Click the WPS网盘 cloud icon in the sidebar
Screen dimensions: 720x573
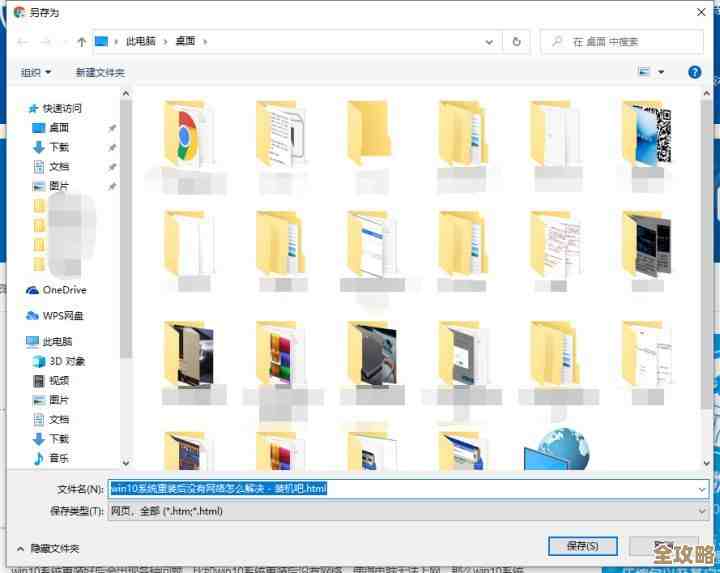[32, 315]
